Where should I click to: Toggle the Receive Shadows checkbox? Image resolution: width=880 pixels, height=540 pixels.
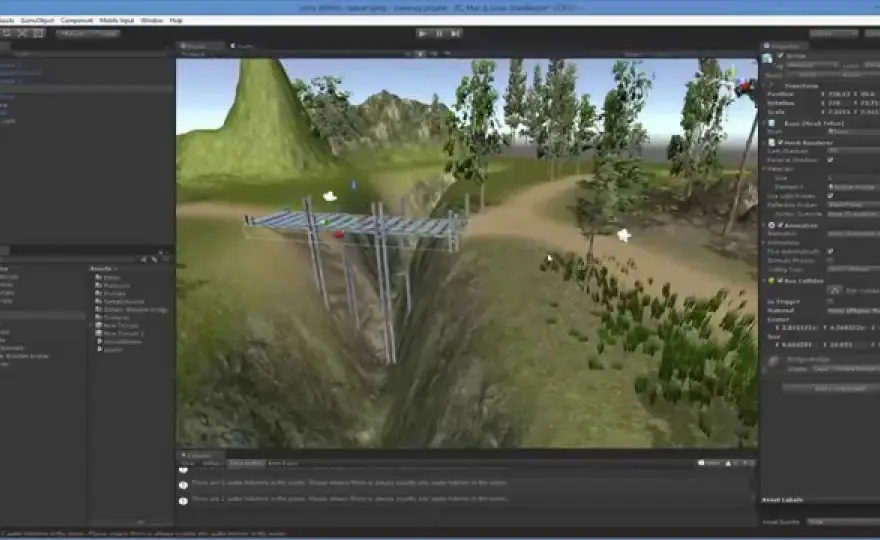(830, 160)
